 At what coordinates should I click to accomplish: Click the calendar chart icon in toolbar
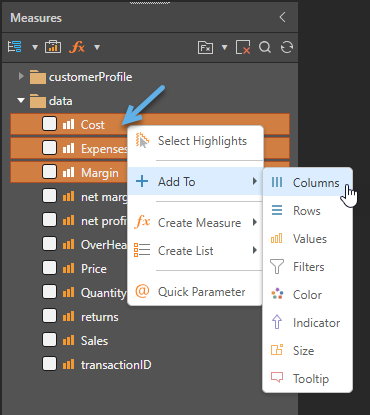click(53, 47)
